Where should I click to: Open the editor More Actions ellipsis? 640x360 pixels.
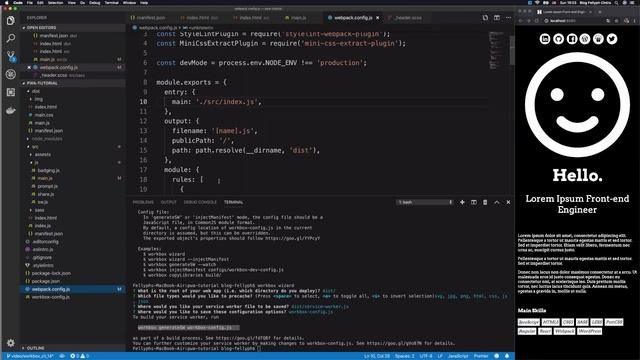(x=508, y=18)
